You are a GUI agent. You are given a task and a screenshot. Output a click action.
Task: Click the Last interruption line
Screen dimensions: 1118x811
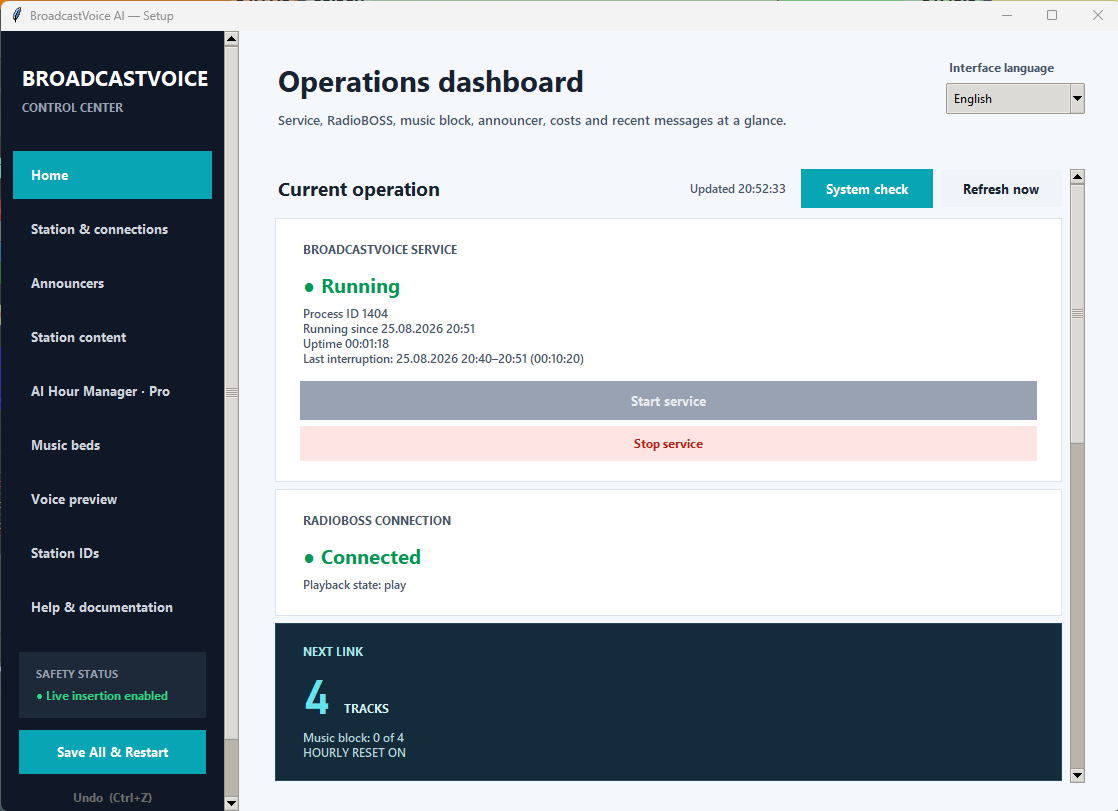pos(443,359)
